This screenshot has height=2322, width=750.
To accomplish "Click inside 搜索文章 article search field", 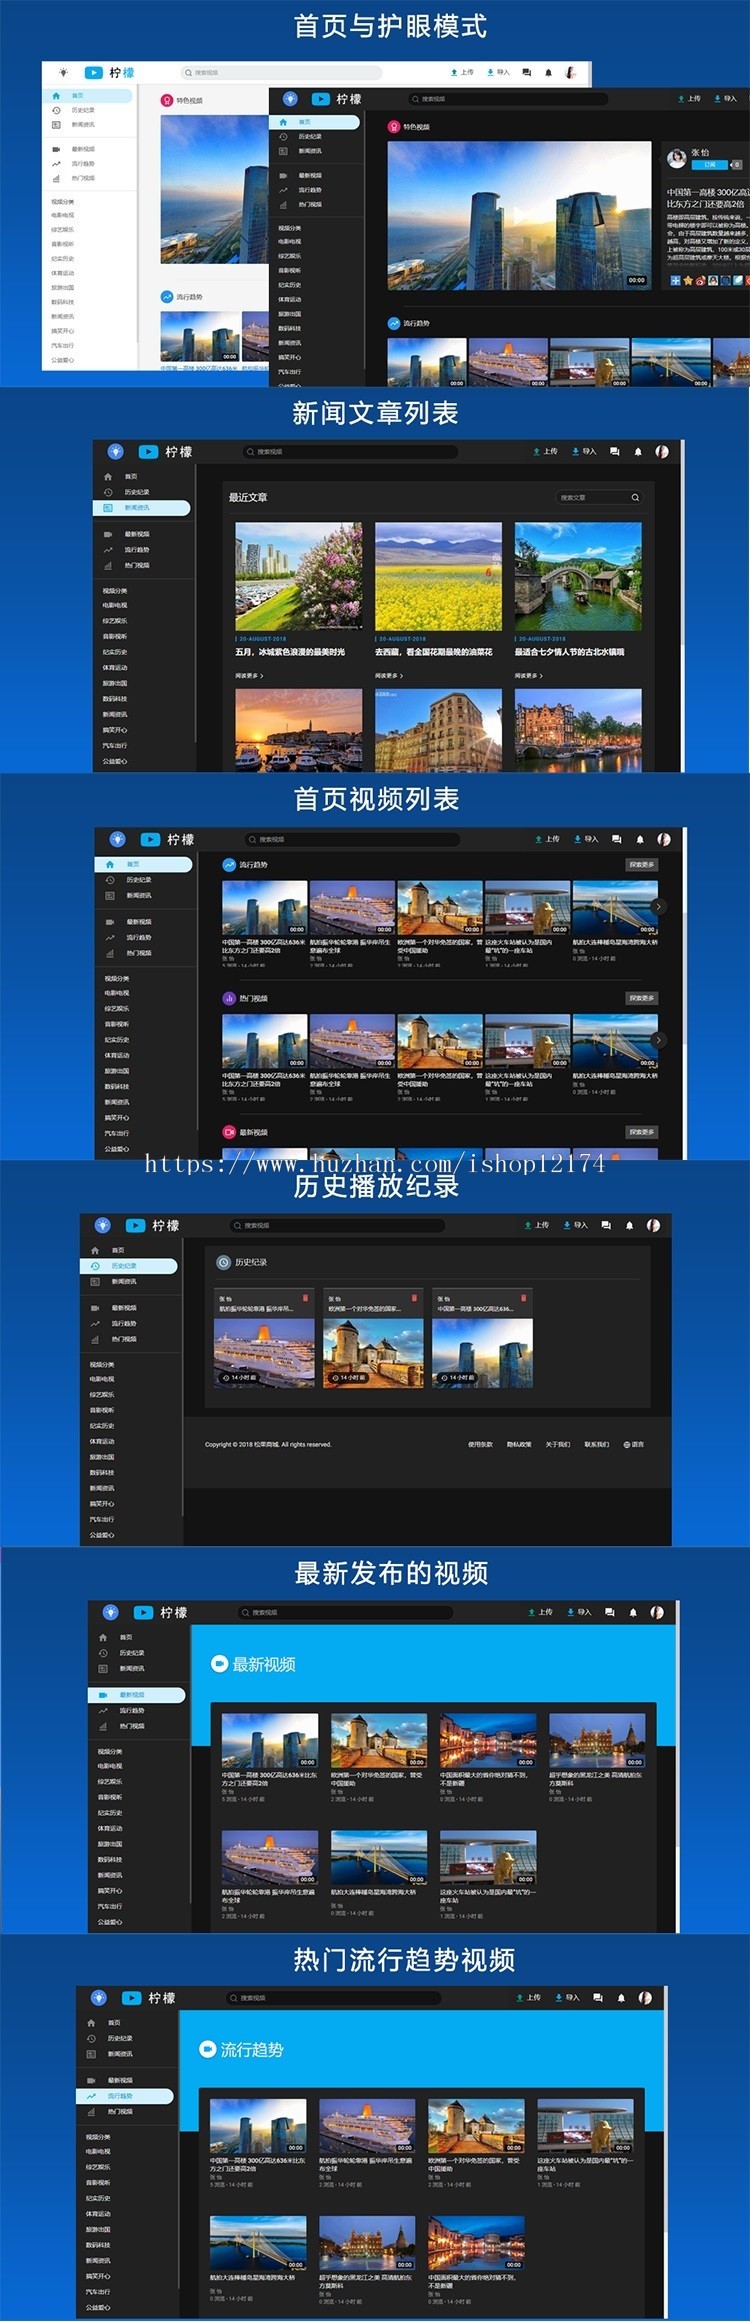I will pyautogui.click(x=598, y=497).
